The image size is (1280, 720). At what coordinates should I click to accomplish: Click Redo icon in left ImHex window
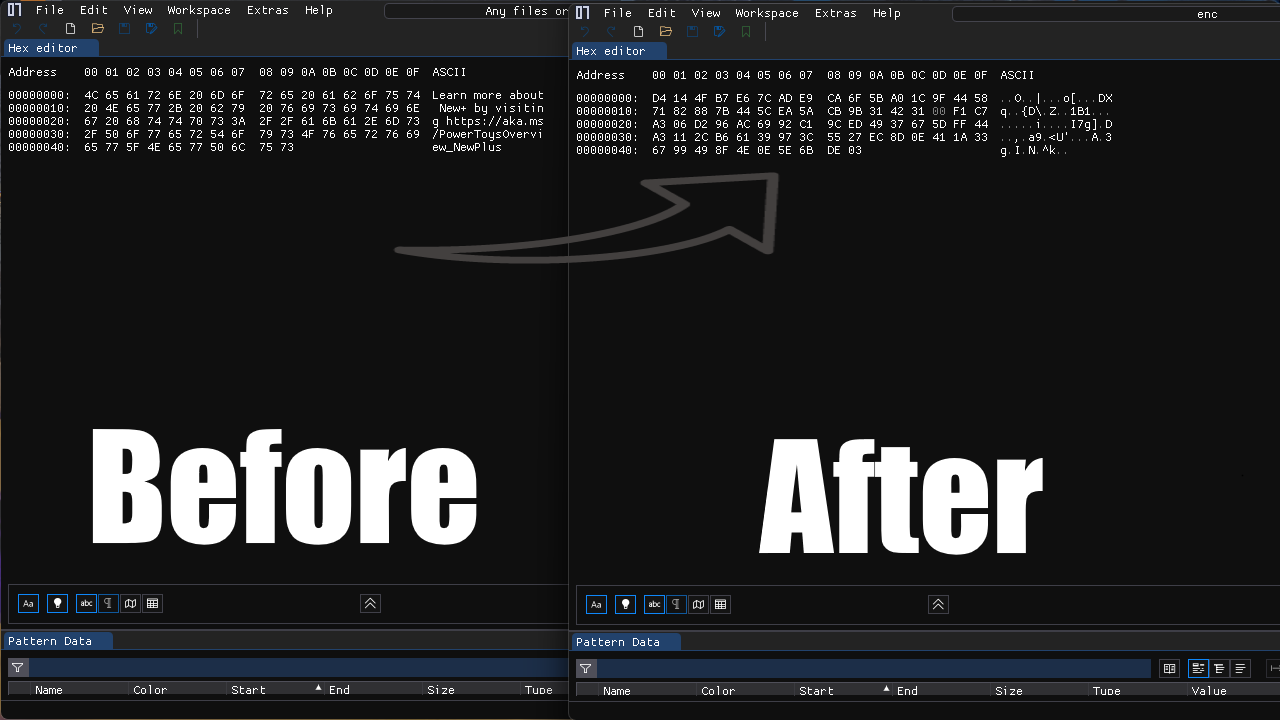pyautogui.click(x=43, y=29)
